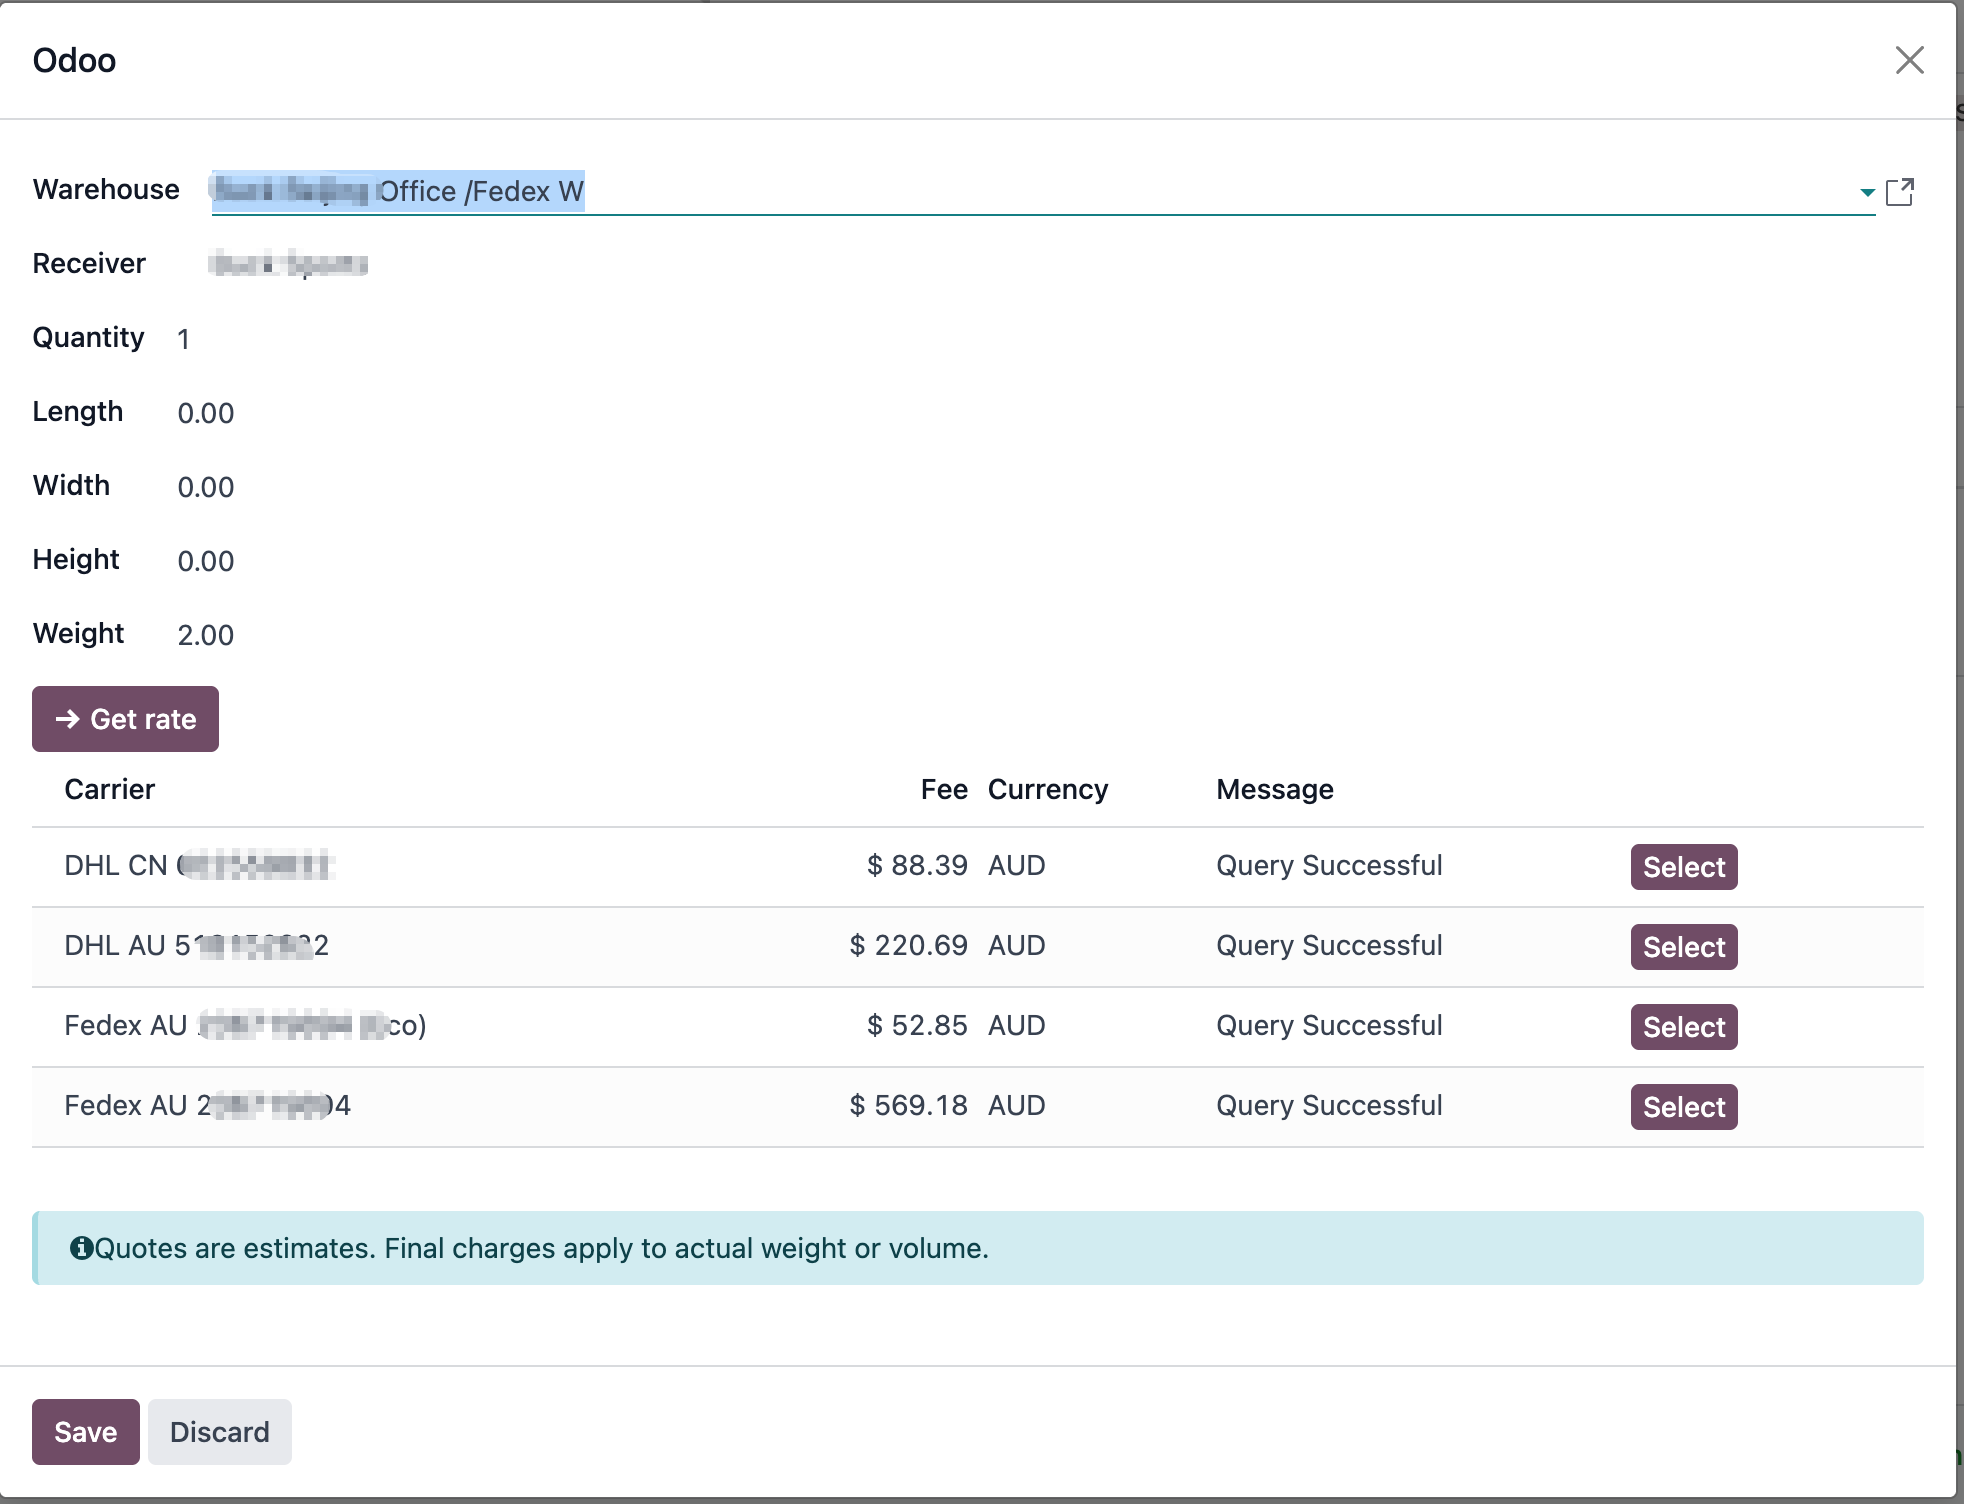Viewport: 1964px width, 1504px height.
Task: Click the Carrier column header
Action: [x=110, y=790]
